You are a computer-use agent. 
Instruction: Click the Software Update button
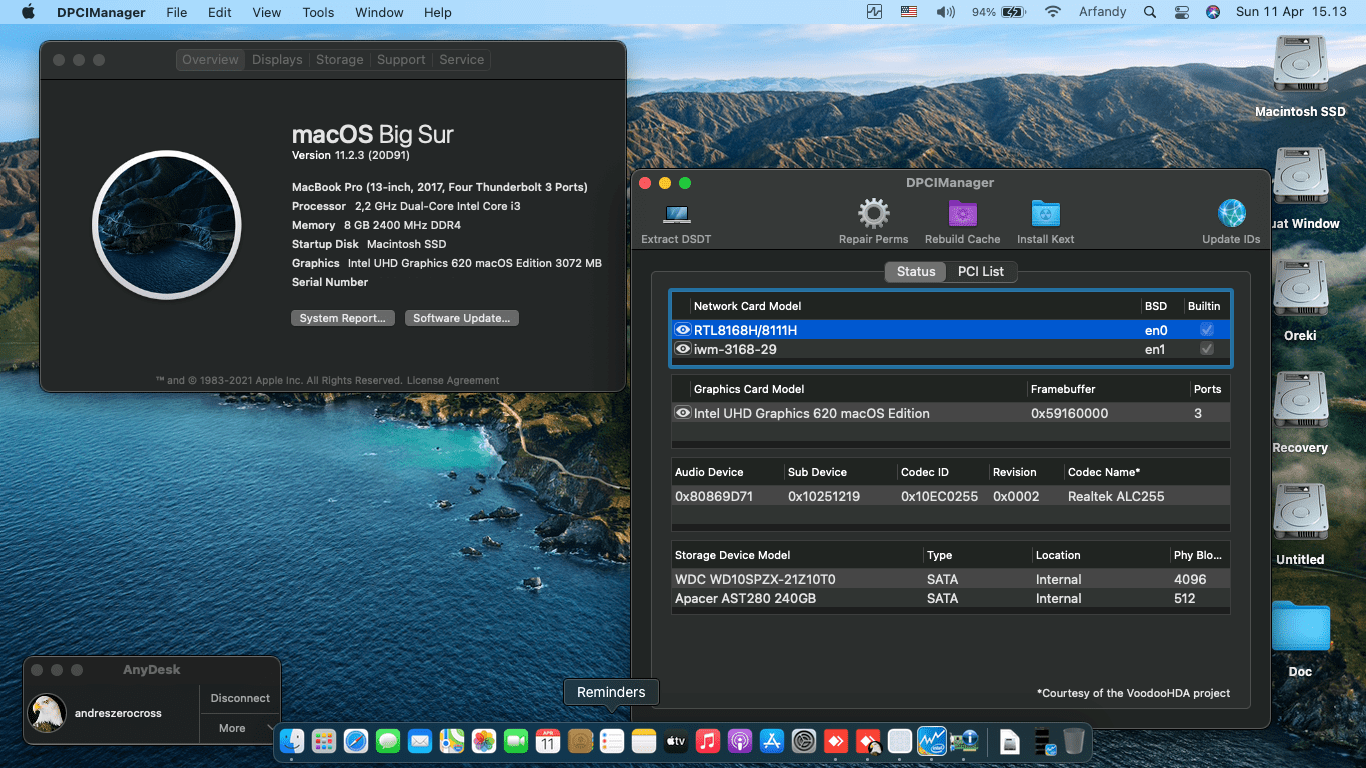click(461, 318)
